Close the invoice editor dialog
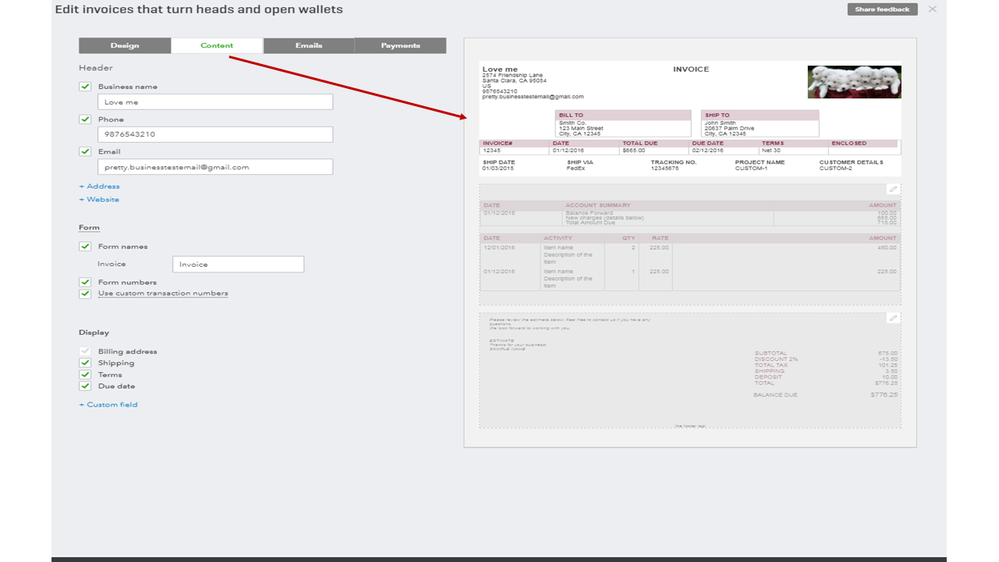The height and width of the screenshot is (562, 999). tap(933, 9)
